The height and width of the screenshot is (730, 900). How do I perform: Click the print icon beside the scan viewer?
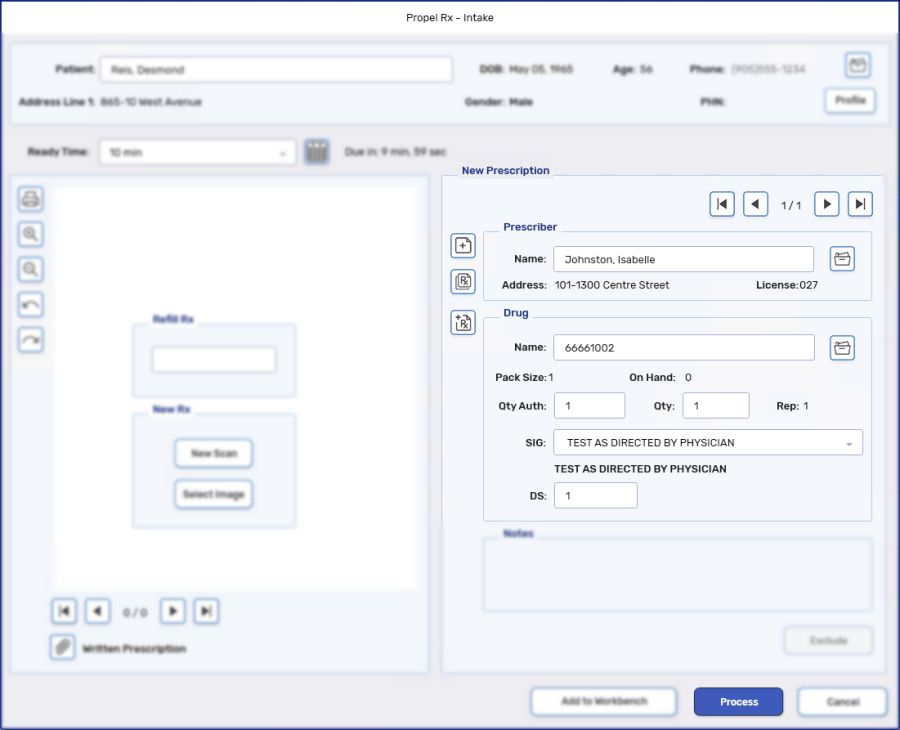(x=31, y=199)
